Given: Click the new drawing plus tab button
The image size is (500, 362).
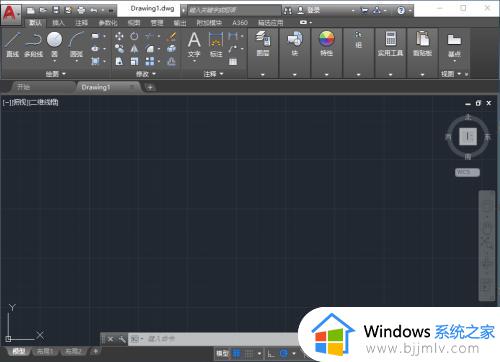Looking at the screenshot, I should [150, 87].
